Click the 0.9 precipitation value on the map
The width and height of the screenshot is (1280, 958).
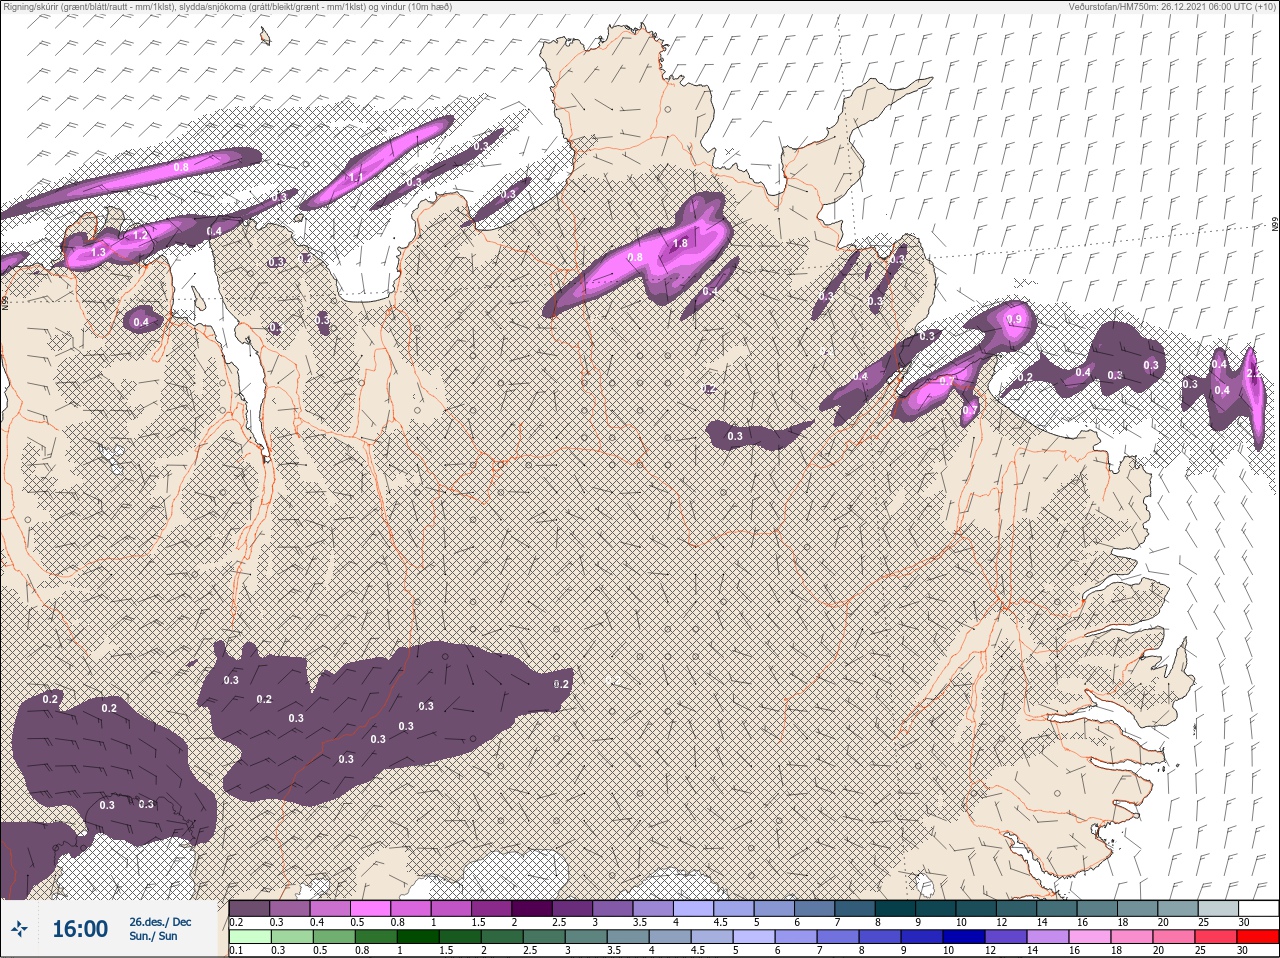tap(1015, 319)
